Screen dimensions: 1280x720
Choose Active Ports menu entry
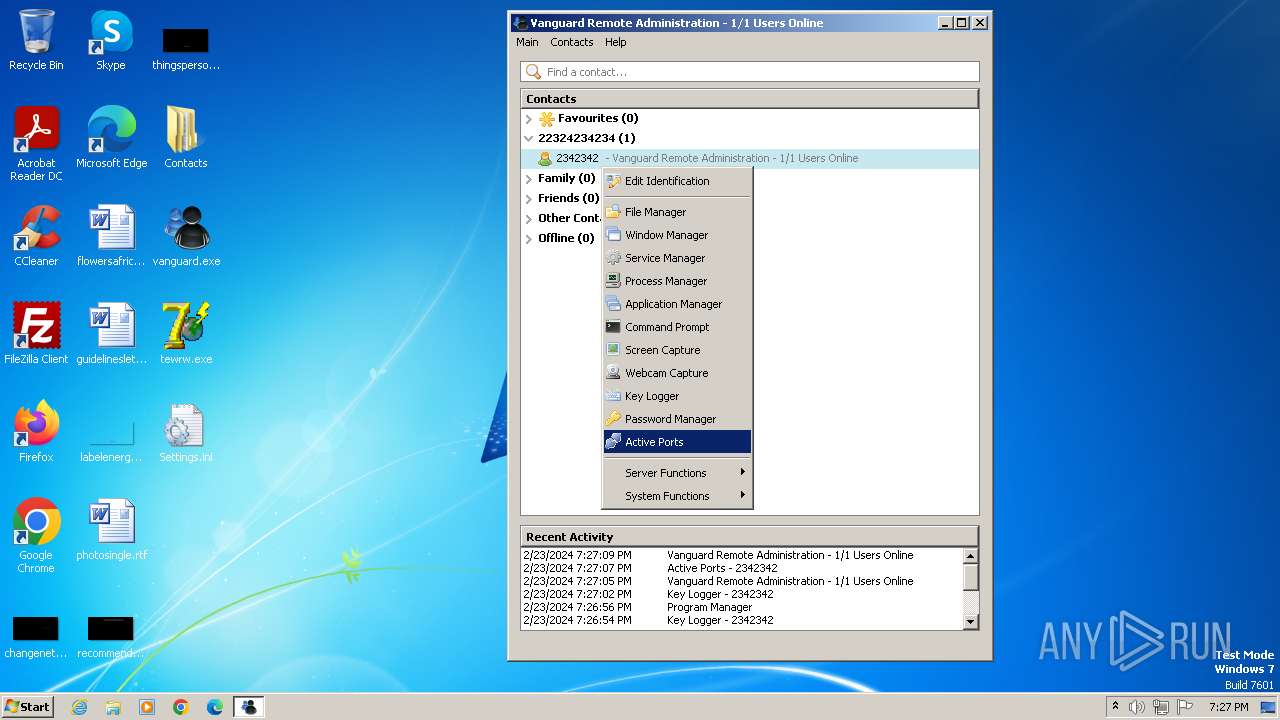pyautogui.click(x=677, y=442)
